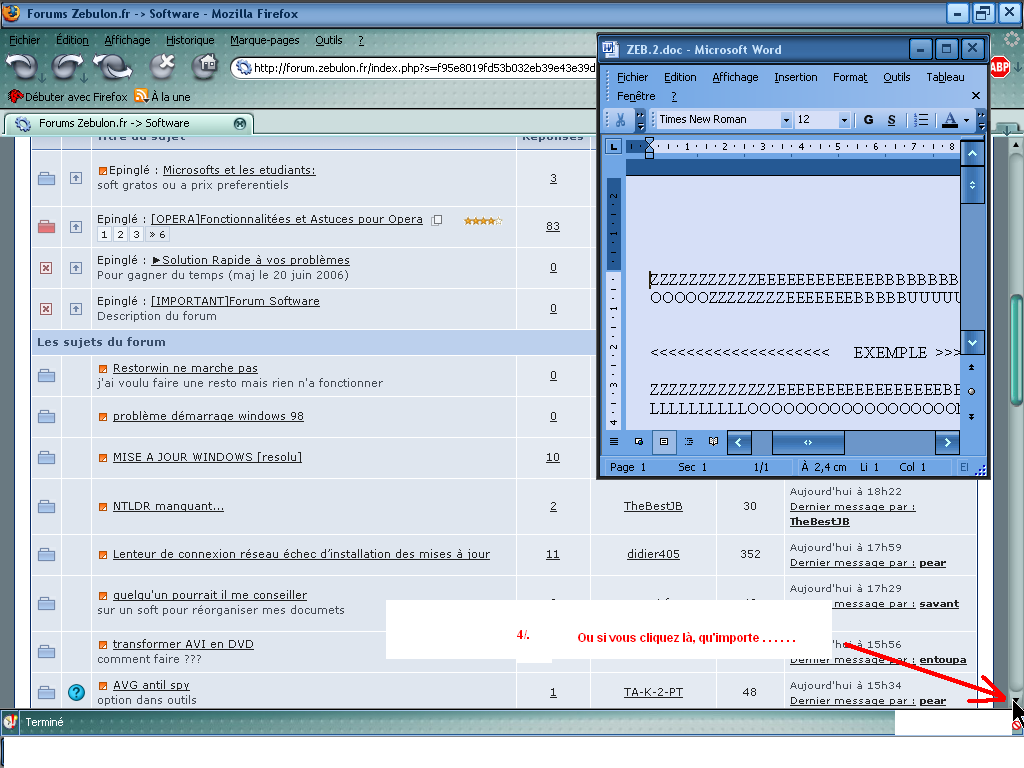Reload the page with Firefox refresh icon
Viewport: 1024px width, 768px height.
[x=113, y=67]
